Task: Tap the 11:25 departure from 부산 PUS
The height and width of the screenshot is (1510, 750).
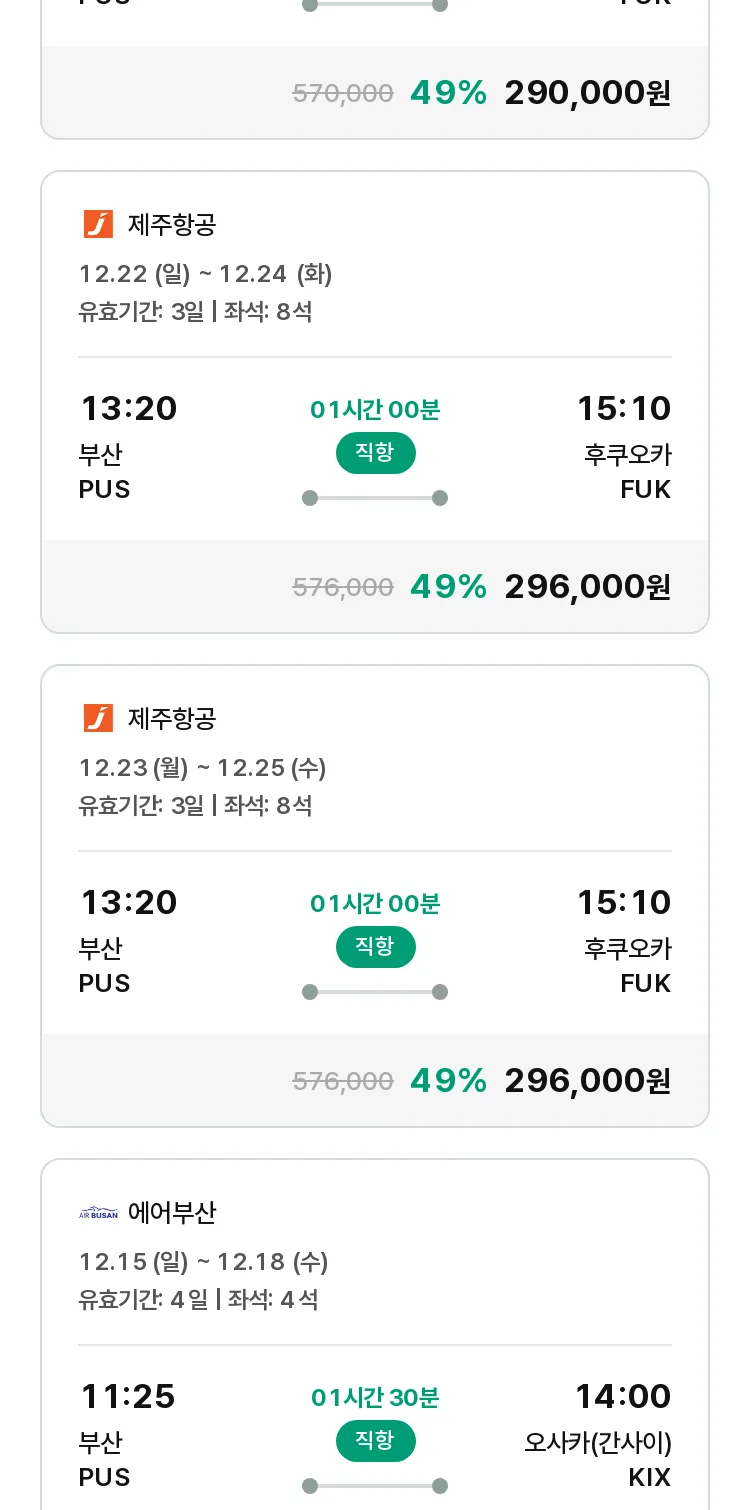Action: pyautogui.click(x=127, y=1396)
